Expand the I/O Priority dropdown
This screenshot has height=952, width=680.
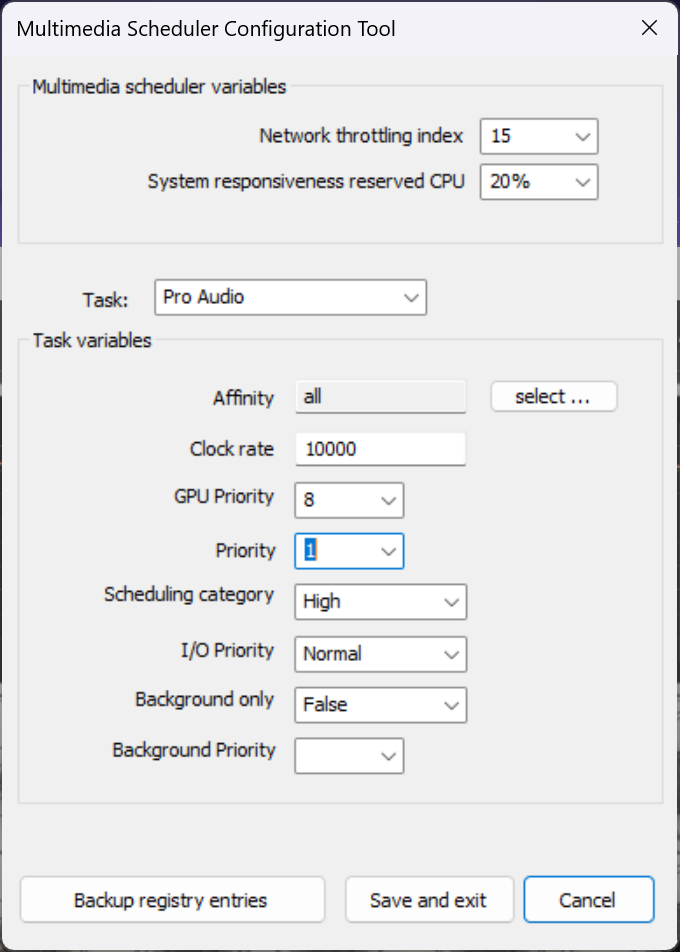click(x=381, y=654)
